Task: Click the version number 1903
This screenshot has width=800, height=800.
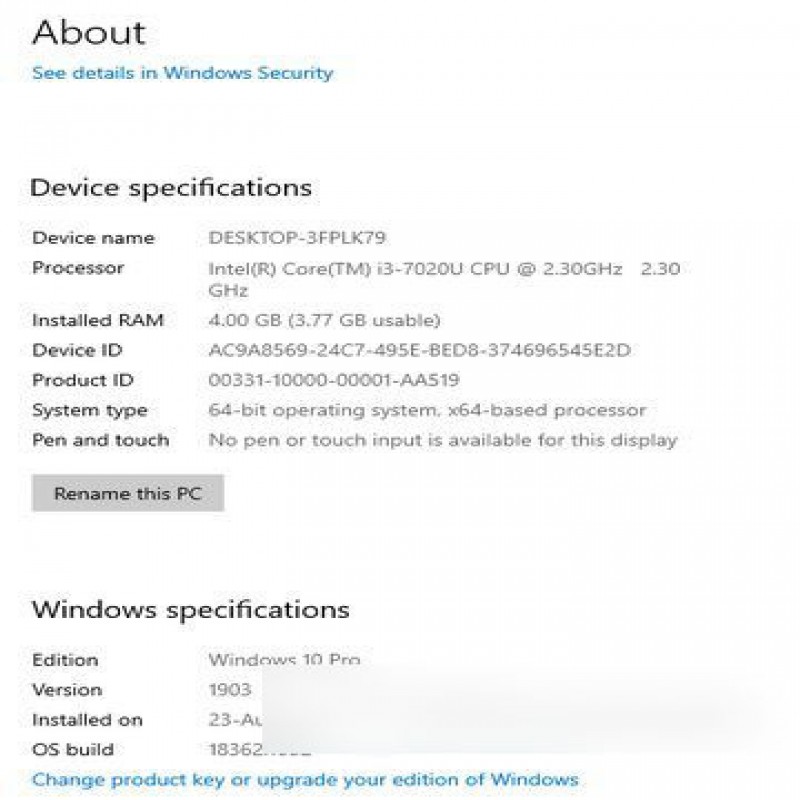Action: pos(230,690)
